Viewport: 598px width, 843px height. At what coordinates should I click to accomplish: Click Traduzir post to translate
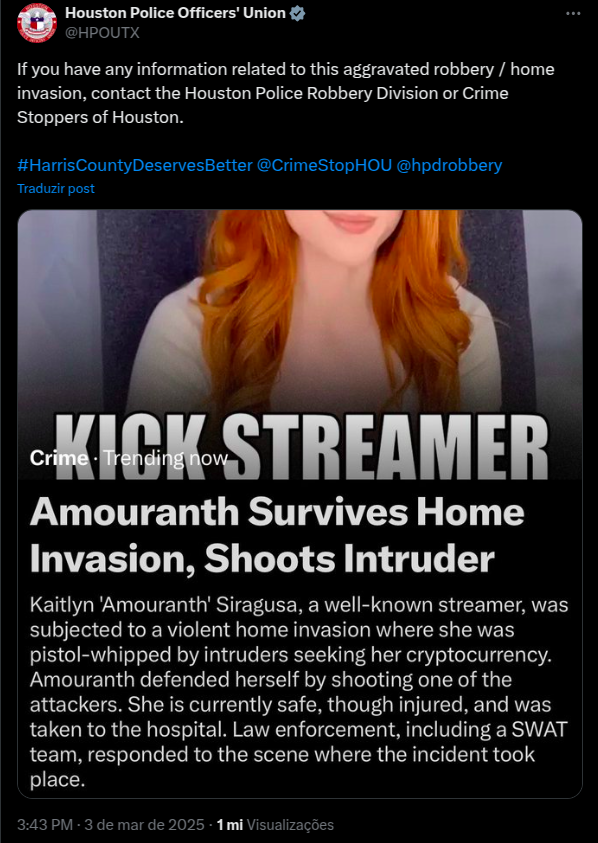click(56, 189)
